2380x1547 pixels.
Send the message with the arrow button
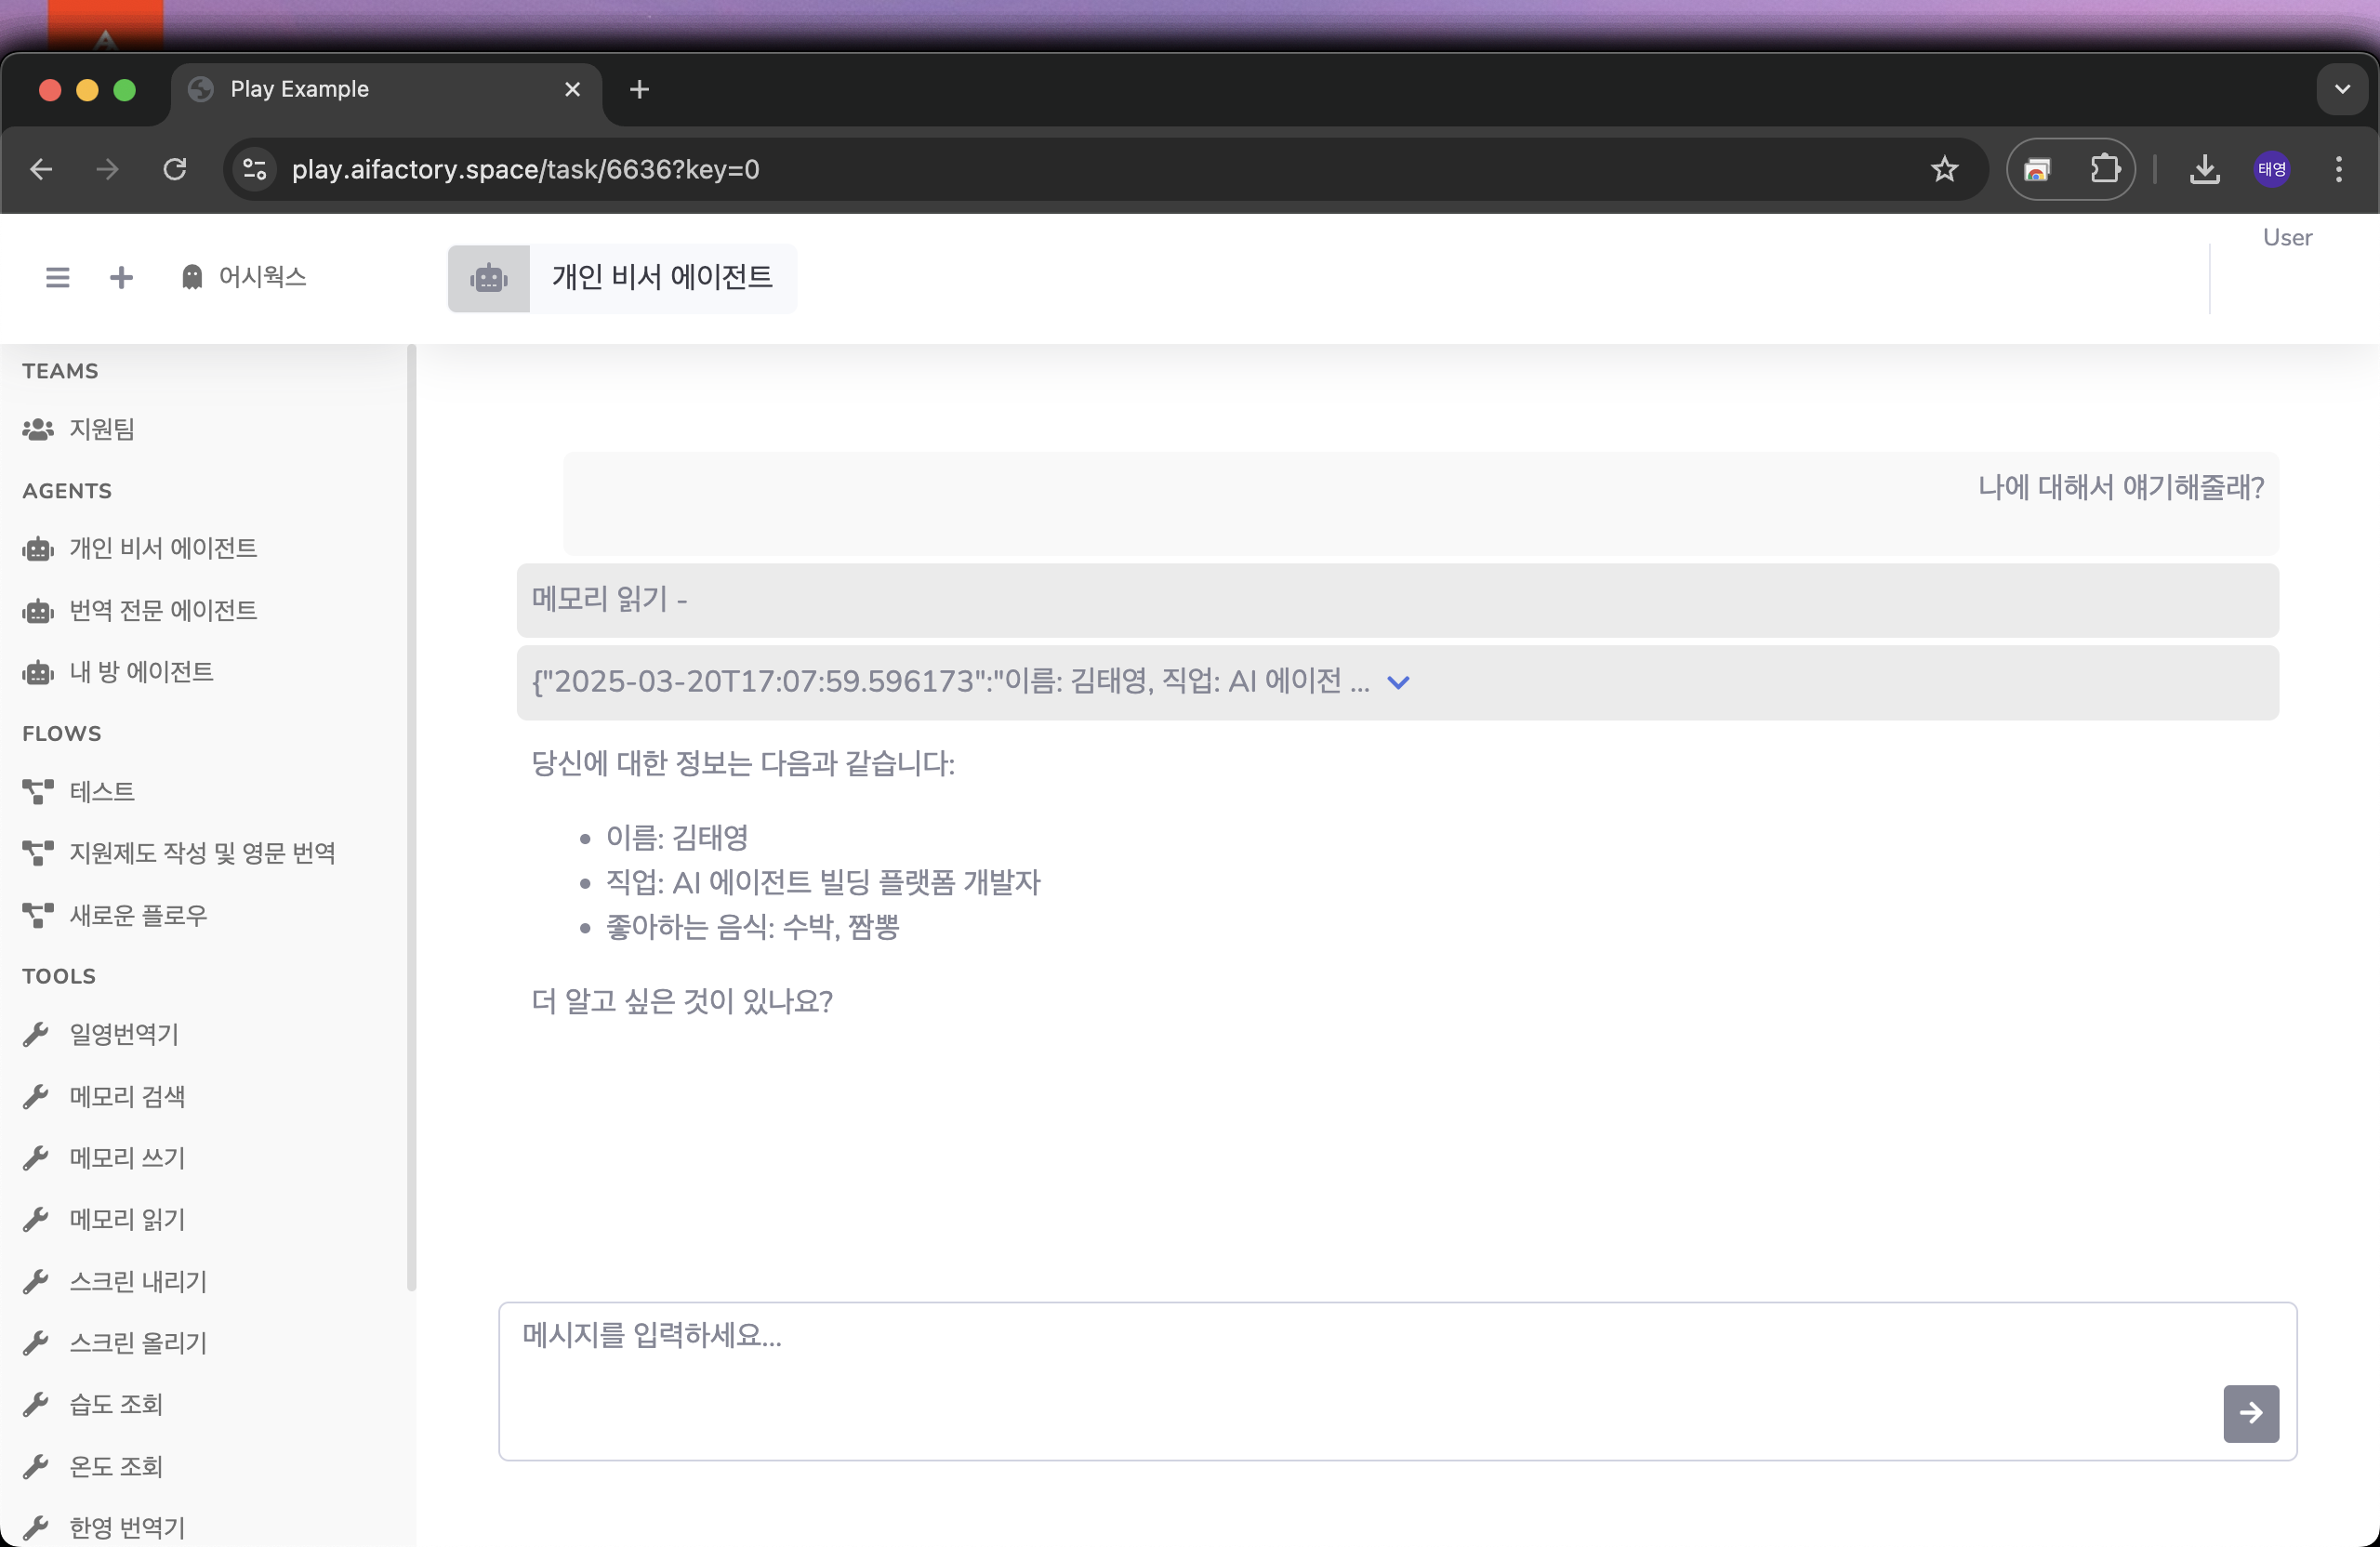click(x=2250, y=1413)
